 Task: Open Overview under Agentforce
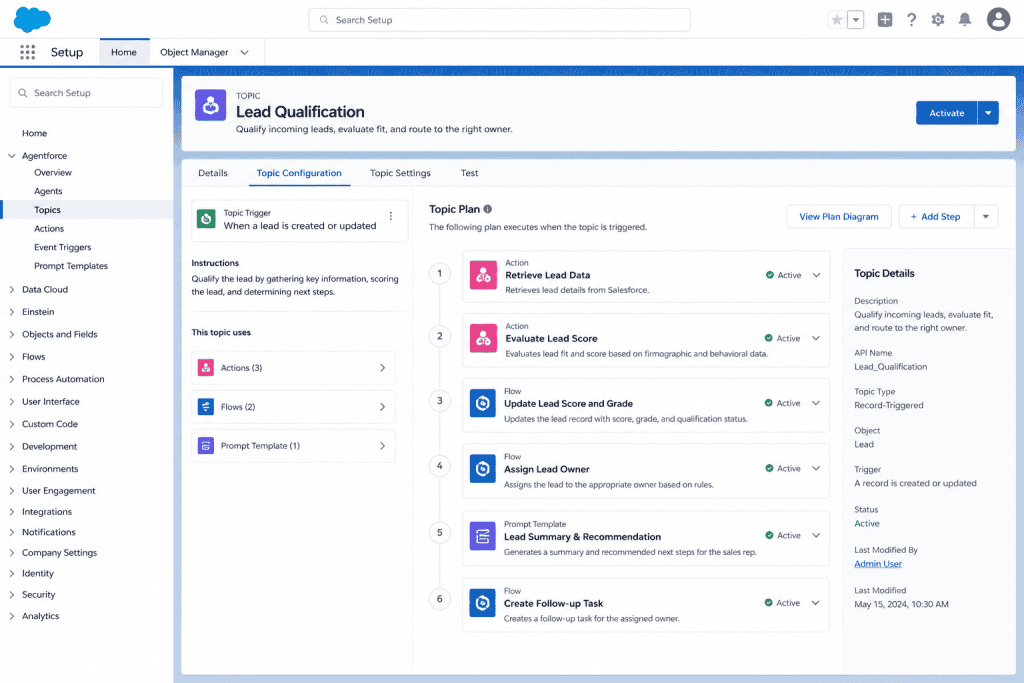(53, 173)
